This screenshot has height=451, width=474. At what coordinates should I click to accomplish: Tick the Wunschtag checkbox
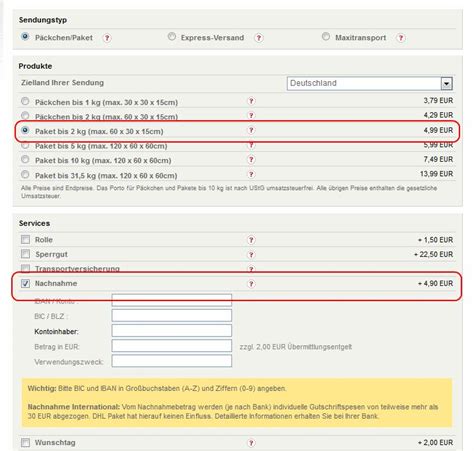point(25,443)
